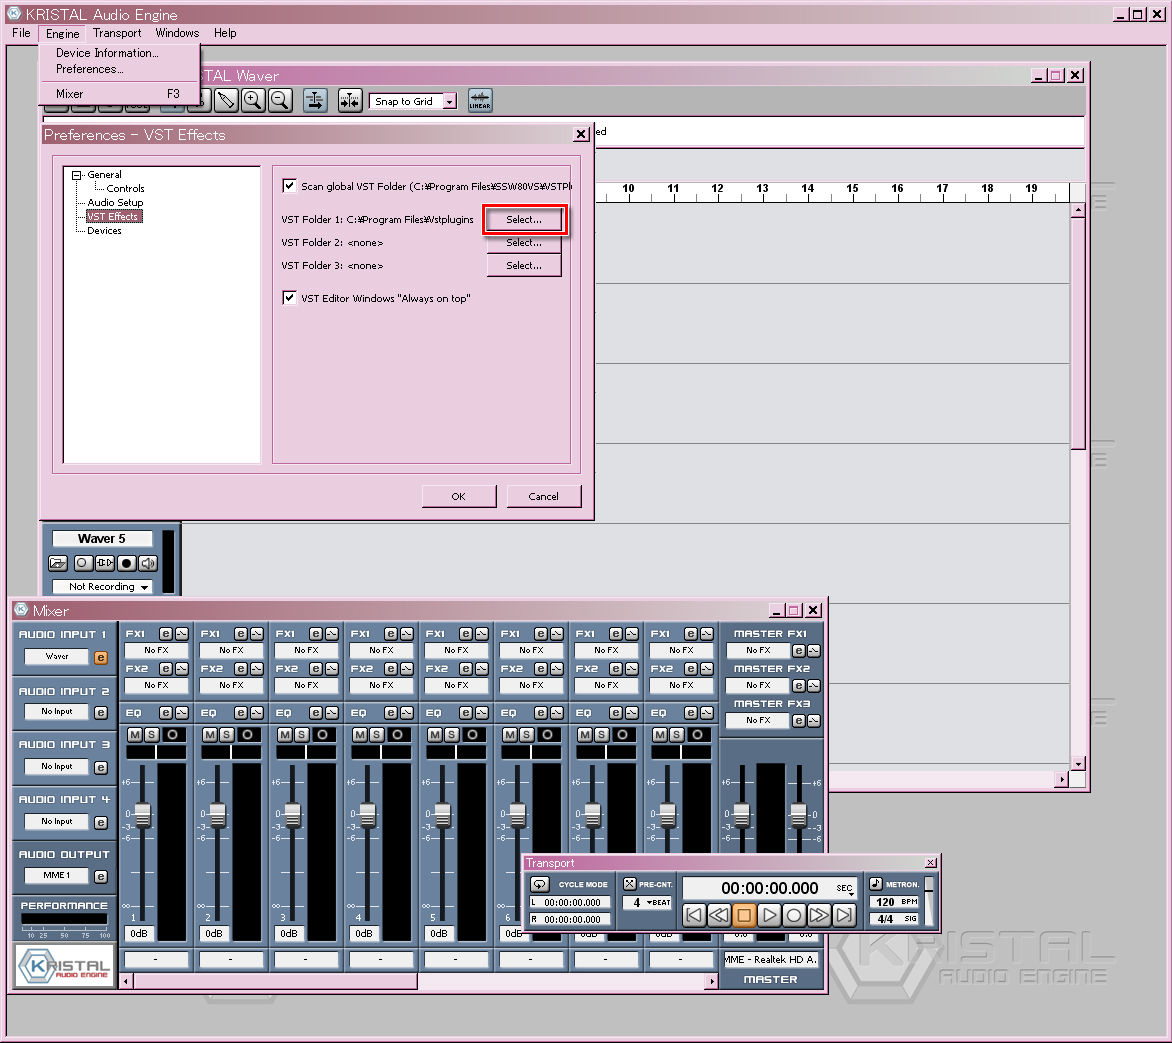Screen dimensions: 1172x1043
Task: Click the 120 BPM tempo field
Action: click(894, 902)
